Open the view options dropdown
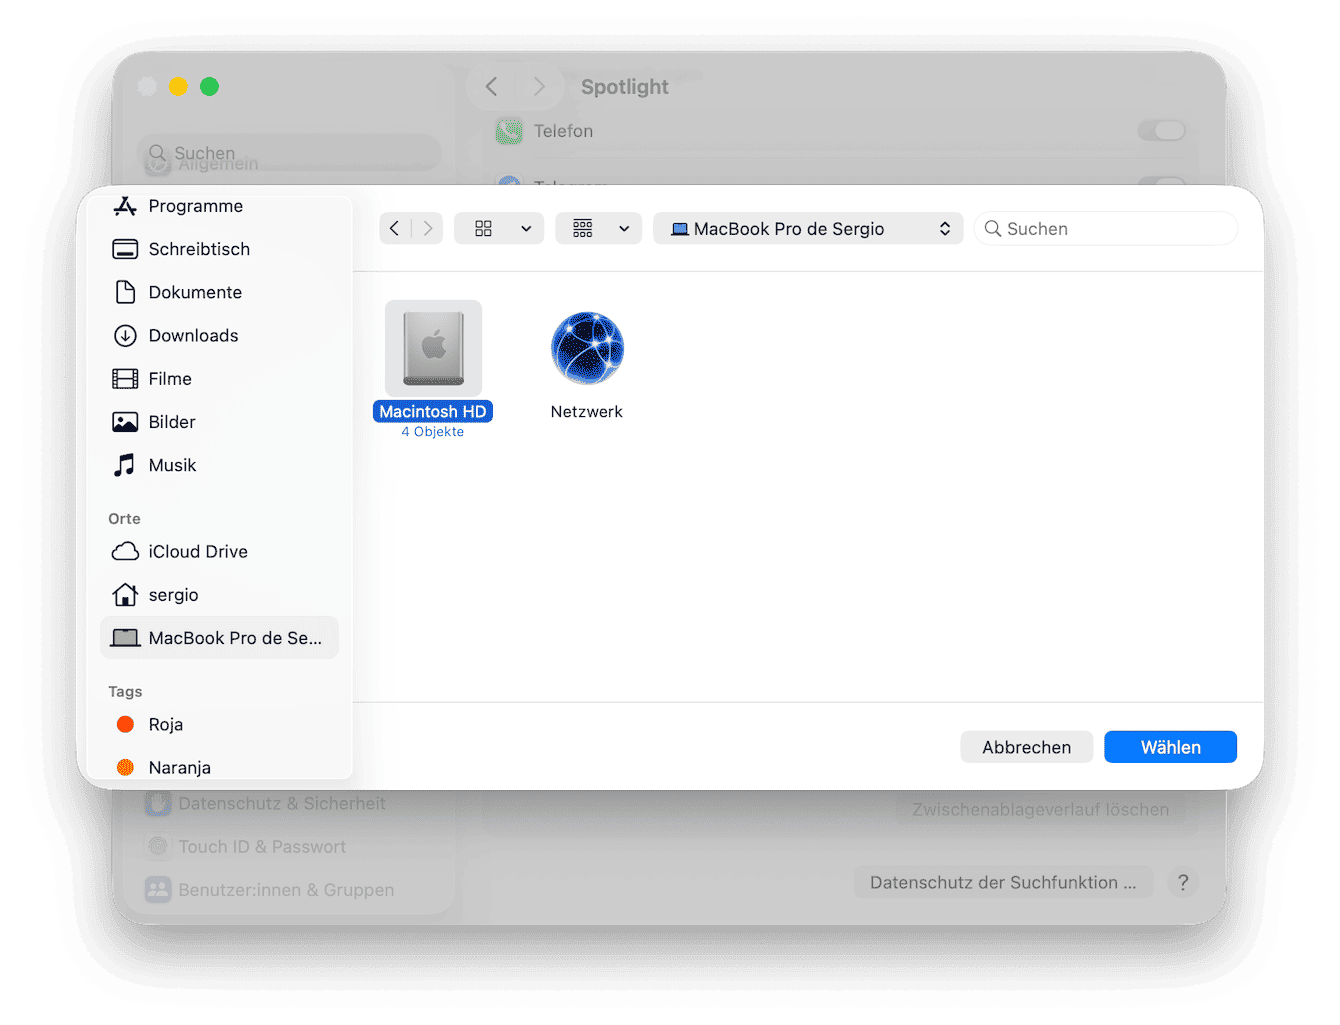The image size is (1340, 1025). pos(498,228)
